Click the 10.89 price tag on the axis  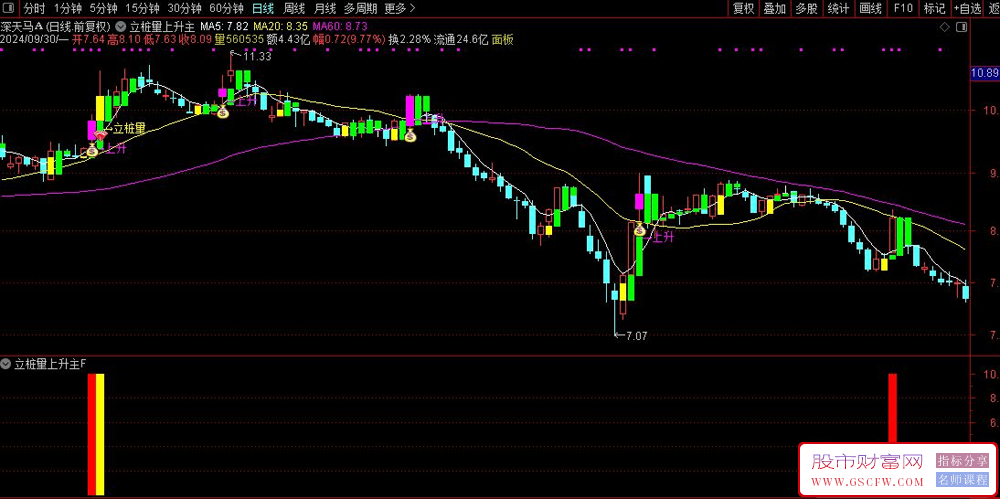pyautogui.click(x=984, y=73)
